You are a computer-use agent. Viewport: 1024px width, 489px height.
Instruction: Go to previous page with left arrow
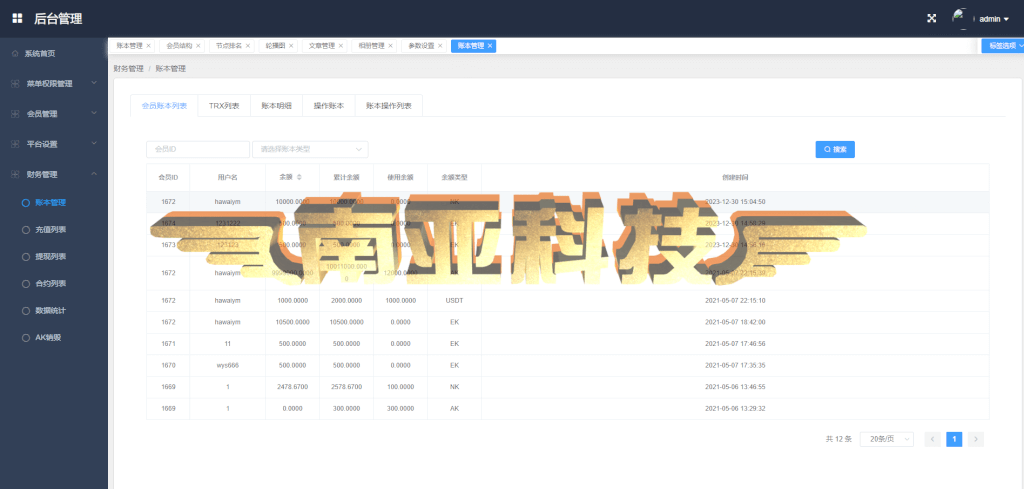pos(933,439)
